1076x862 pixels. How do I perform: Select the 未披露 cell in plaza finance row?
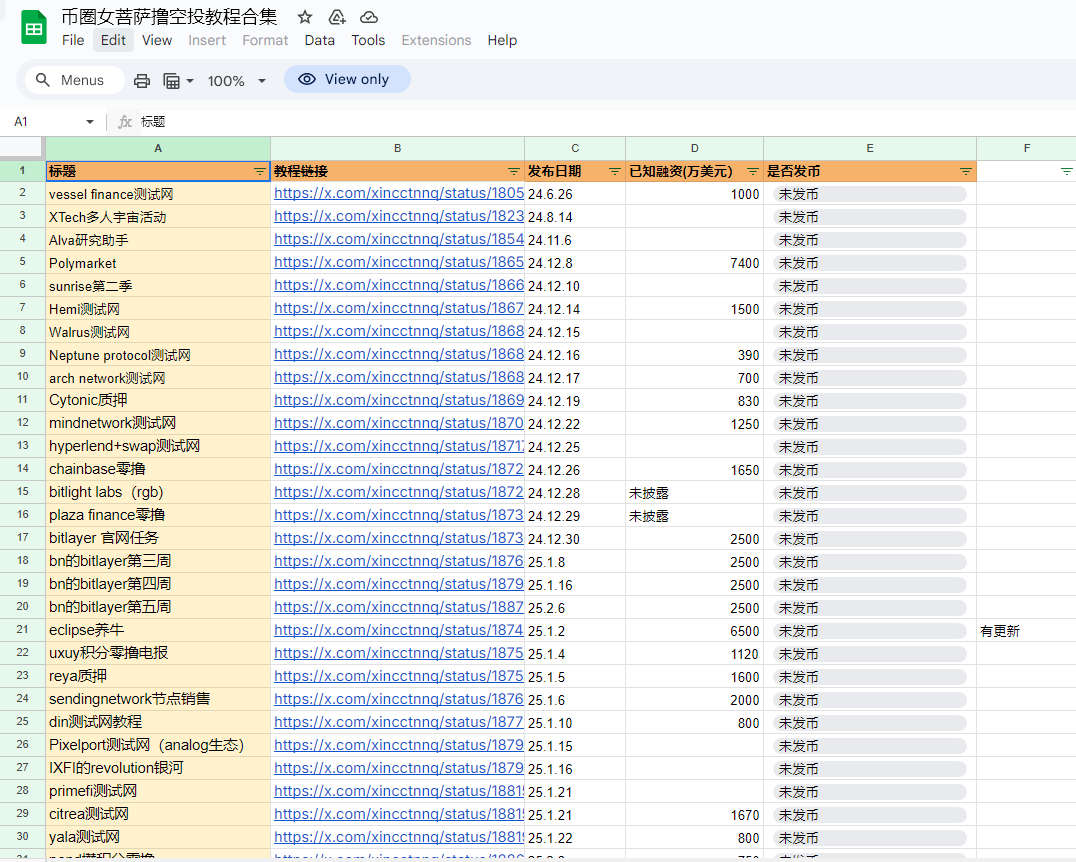point(694,515)
